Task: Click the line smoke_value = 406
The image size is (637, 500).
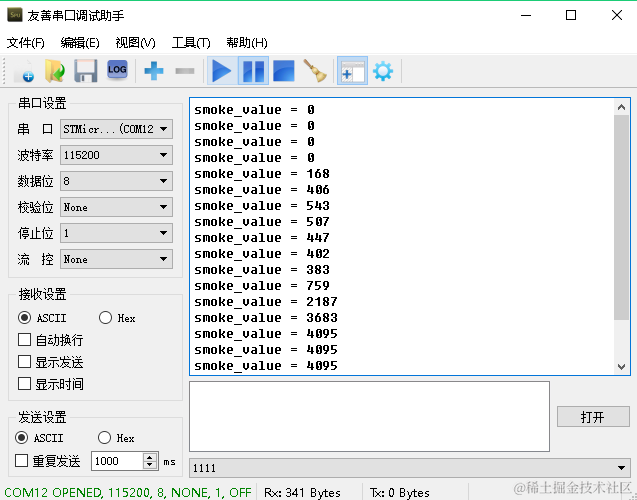Action: click(x=262, y=190)
